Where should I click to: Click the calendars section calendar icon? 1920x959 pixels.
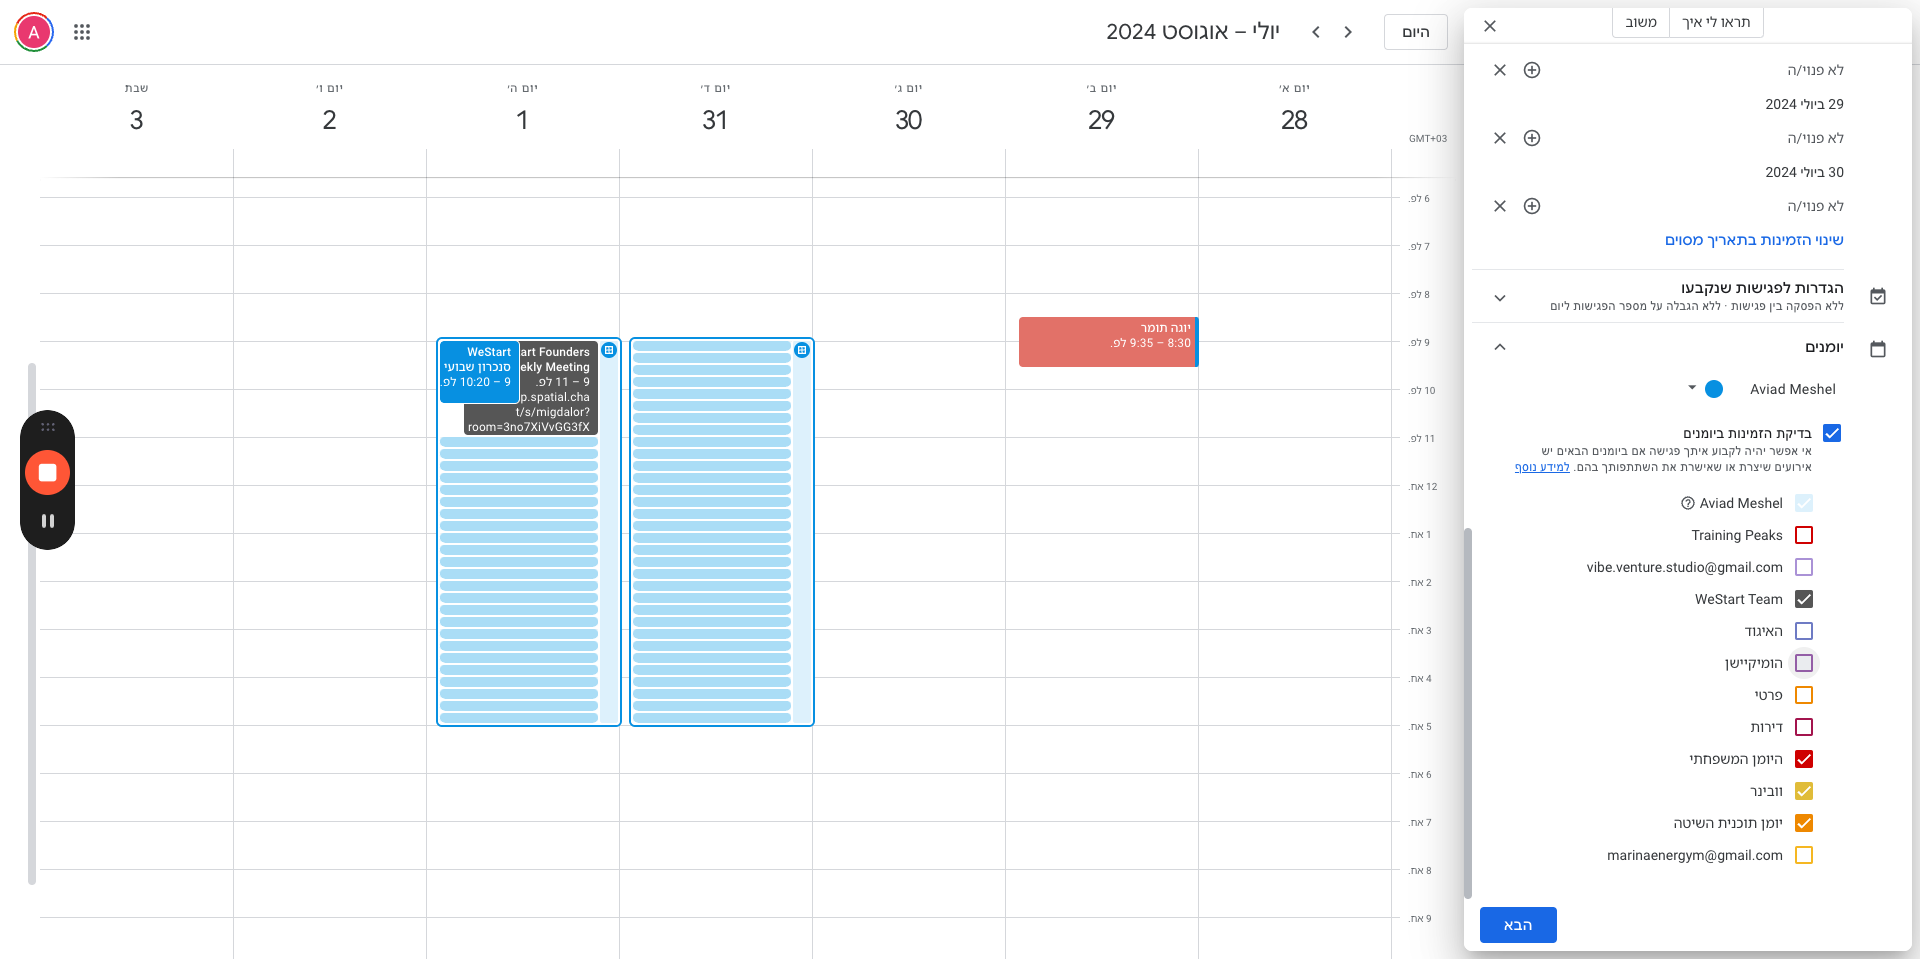click(x=1878, y=349)
